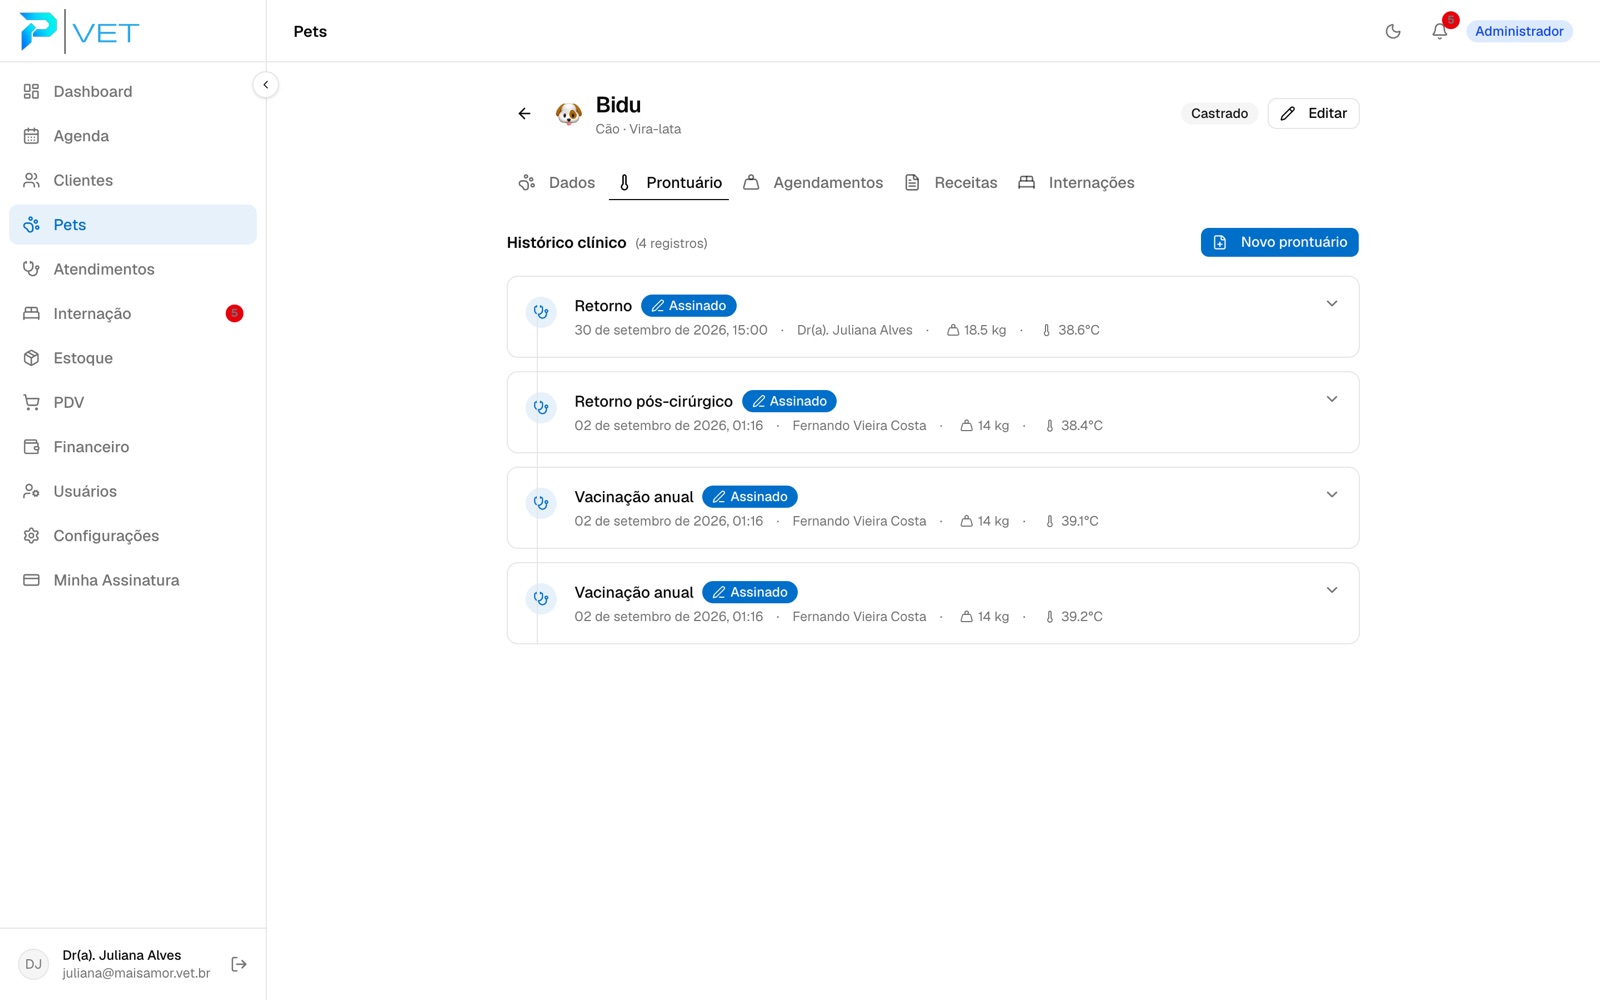Open Minha Assinatura page

(x=133, y=580)
